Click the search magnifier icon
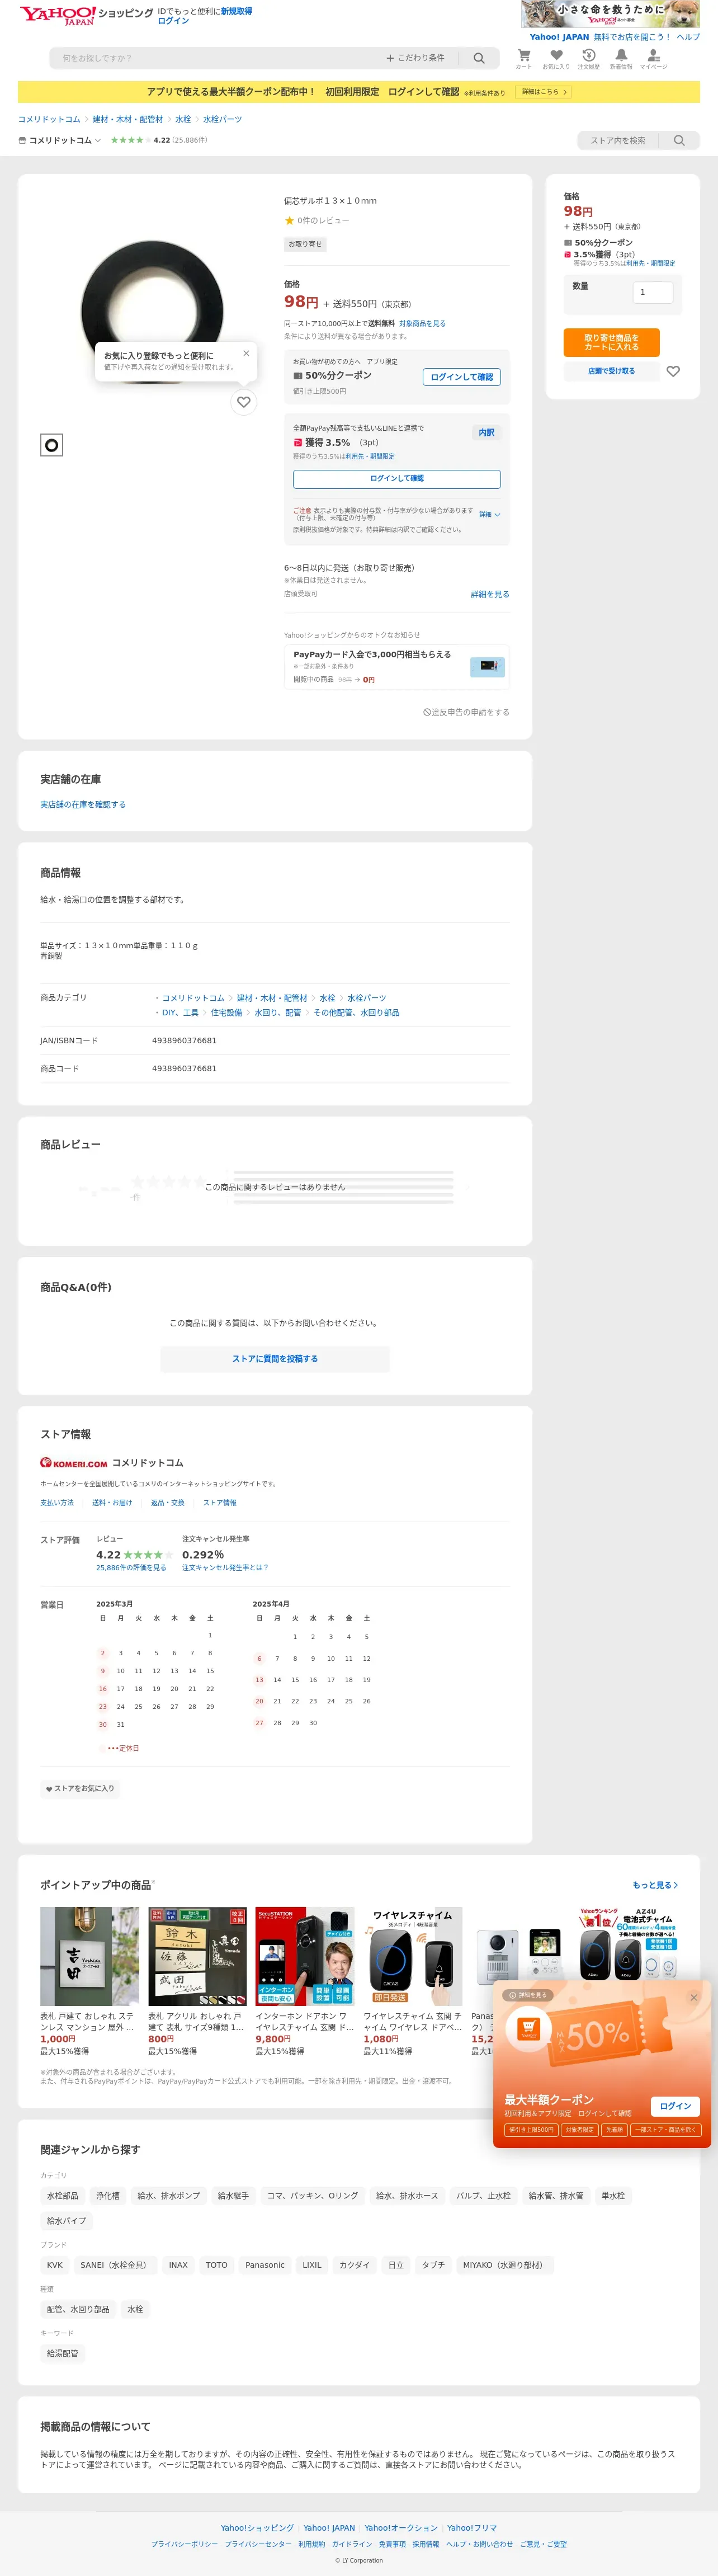The width and height of the screenshot is (718, 2576). pyautogui.click(x=479, y=58)
